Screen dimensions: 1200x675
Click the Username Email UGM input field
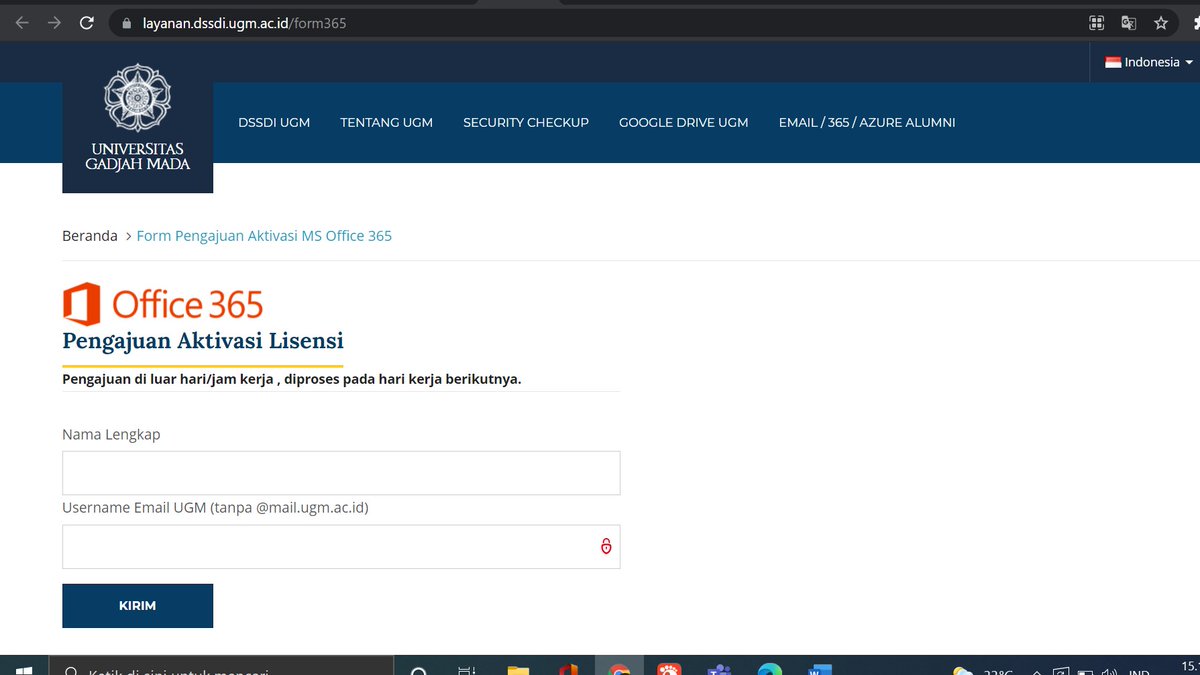pyautogui.click(x=341, y=547)
